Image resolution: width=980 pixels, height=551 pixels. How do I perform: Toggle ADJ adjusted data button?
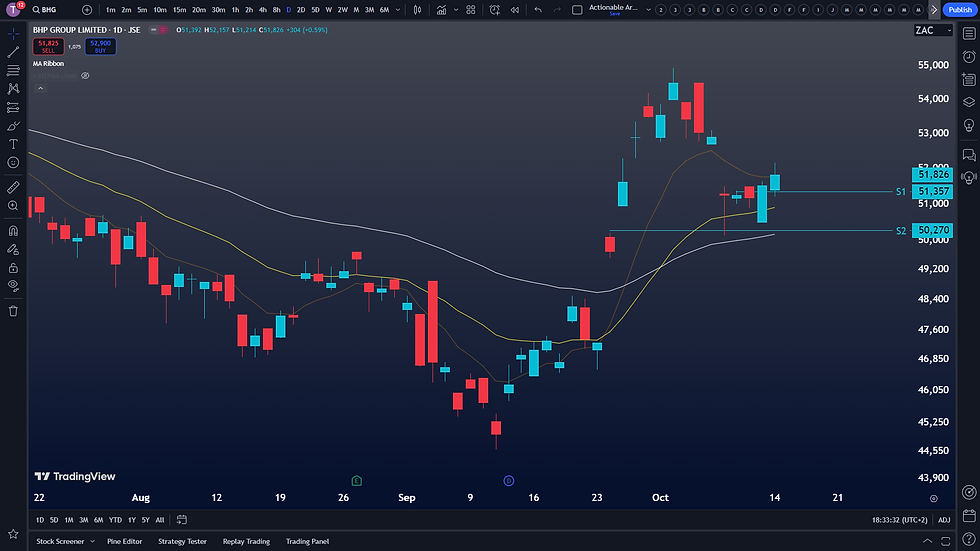944,520
